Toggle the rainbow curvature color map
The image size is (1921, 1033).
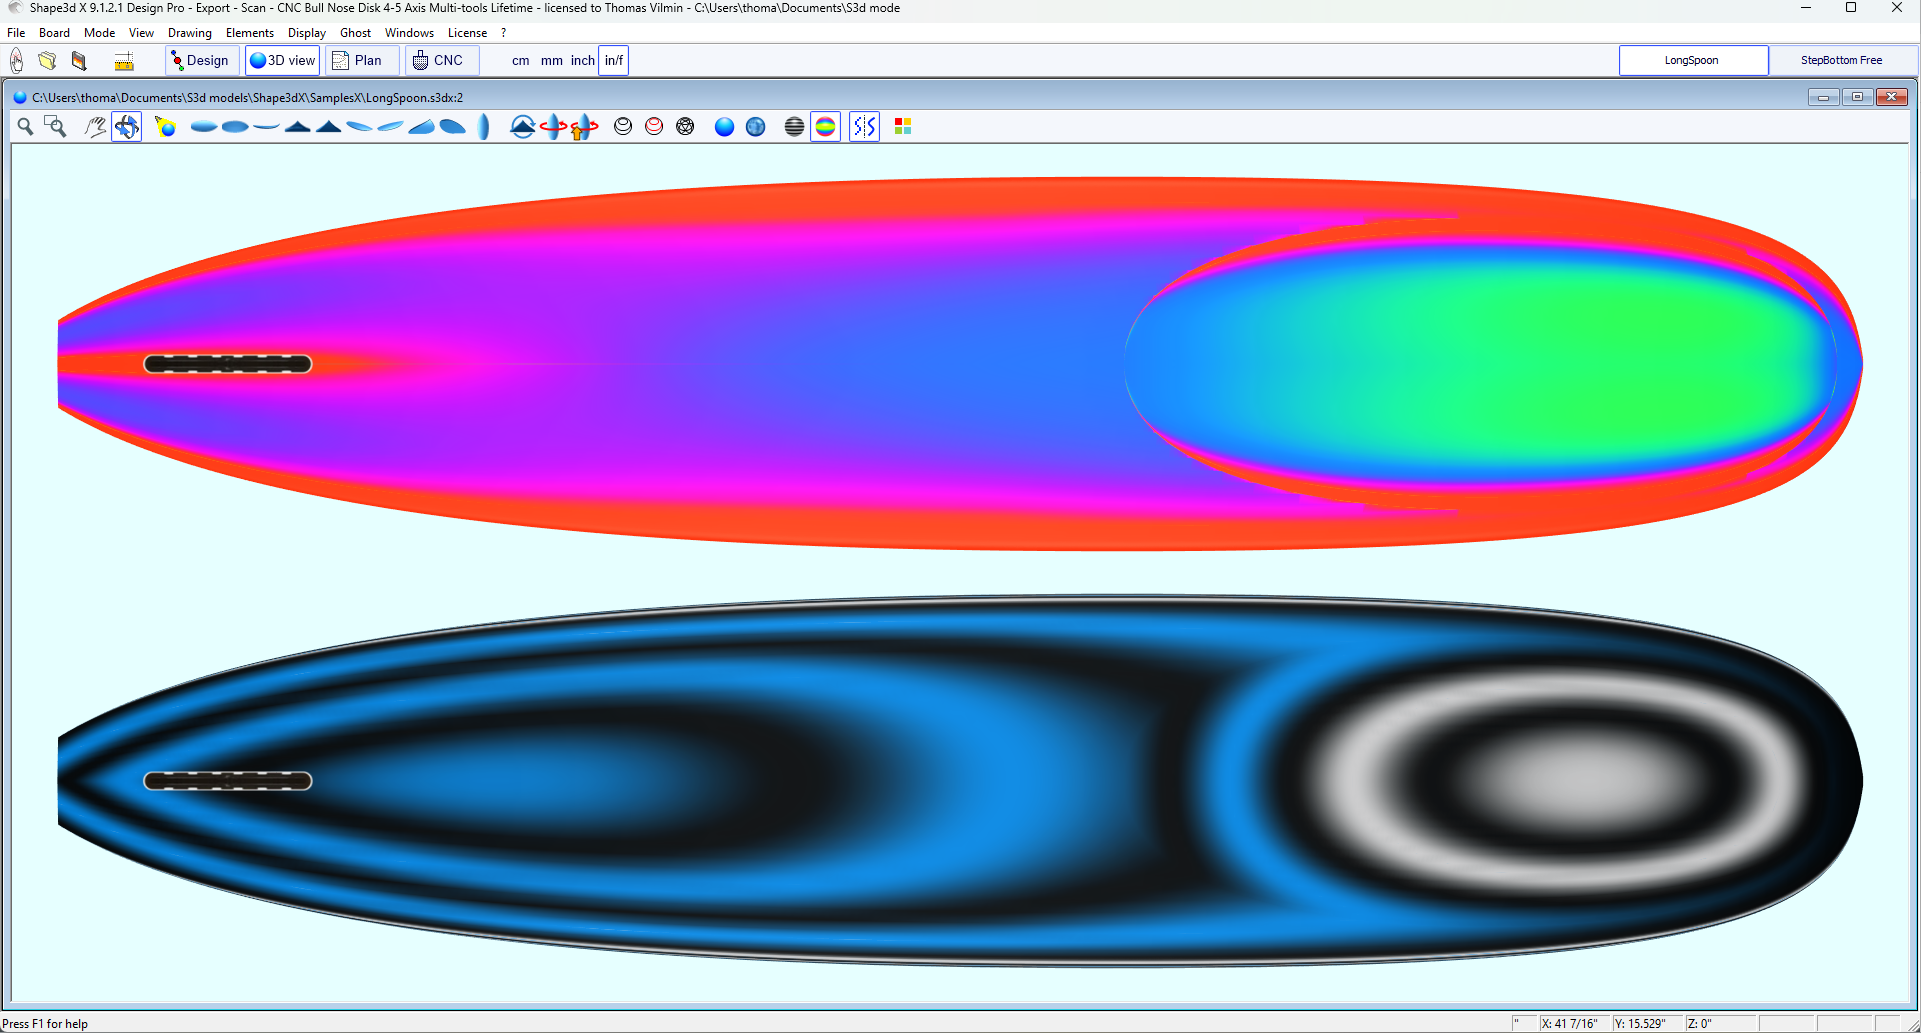825,127
